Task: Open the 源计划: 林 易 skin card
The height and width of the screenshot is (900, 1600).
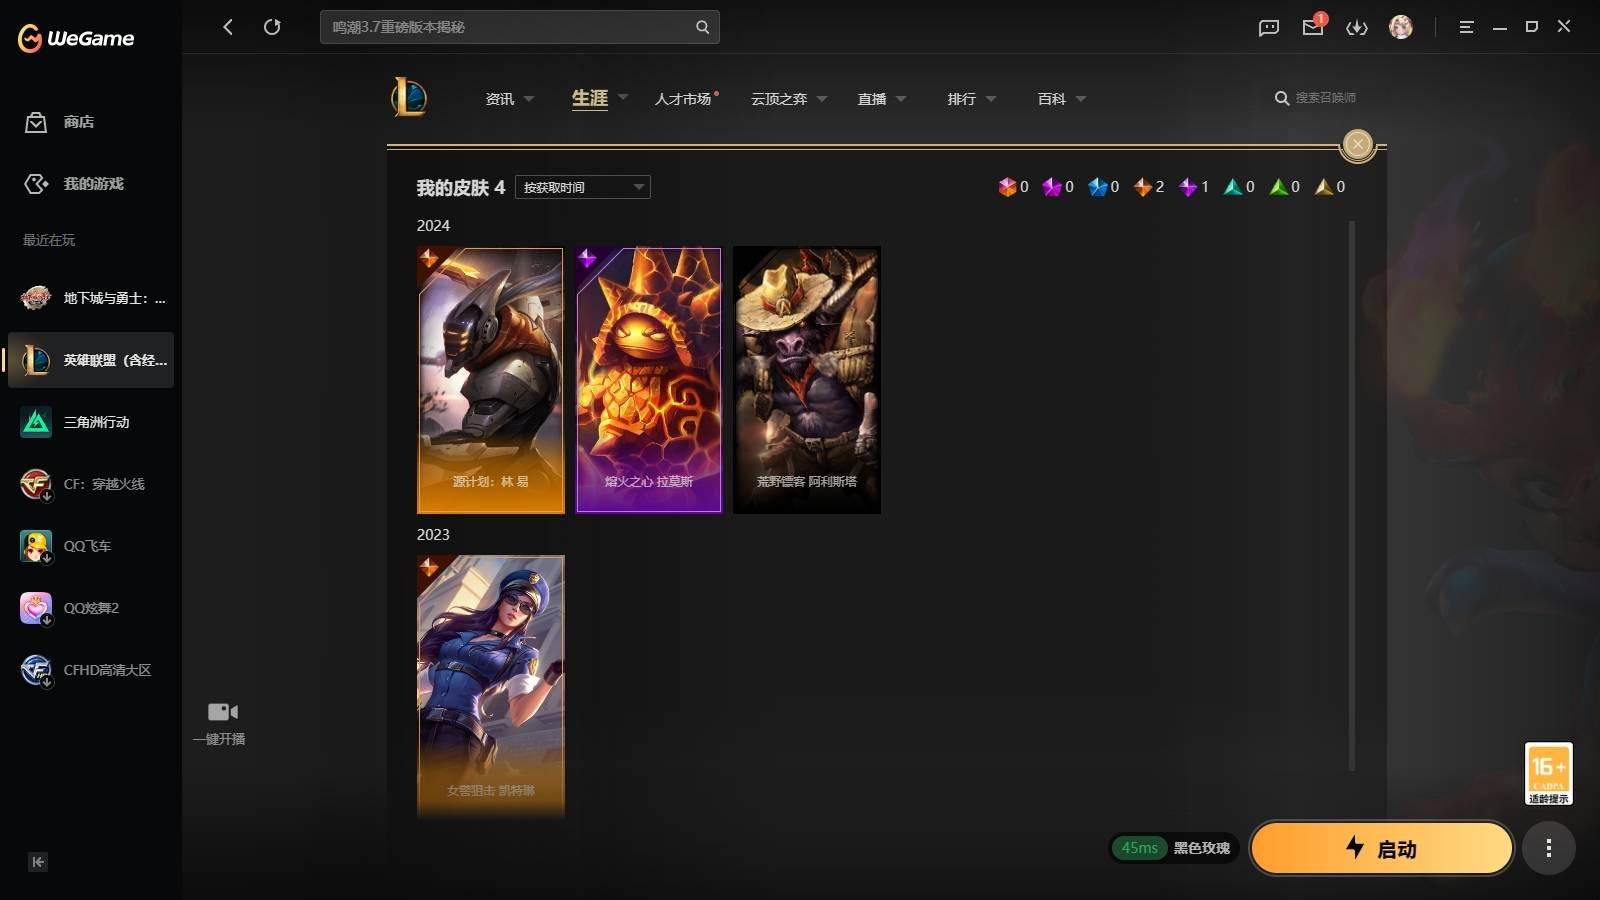Action: point(490,381)
